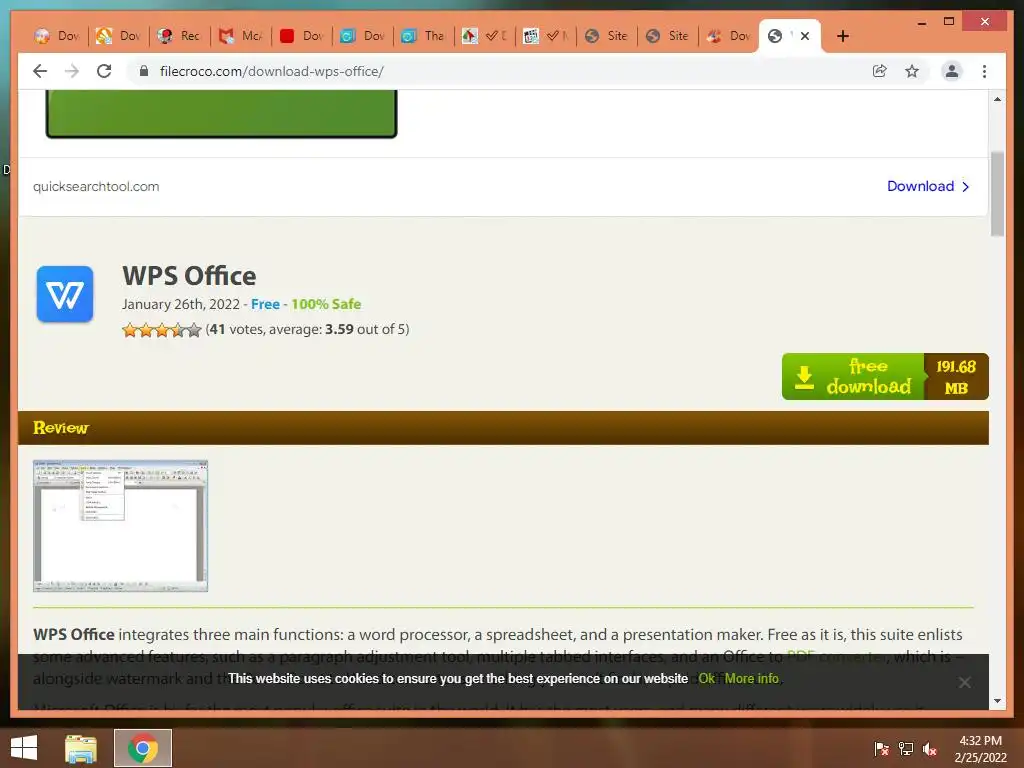Image resolution: width=1024 pixels, height=768 pixels.
Task: Click the vertical scrollbar thumb
Action: 997,194
